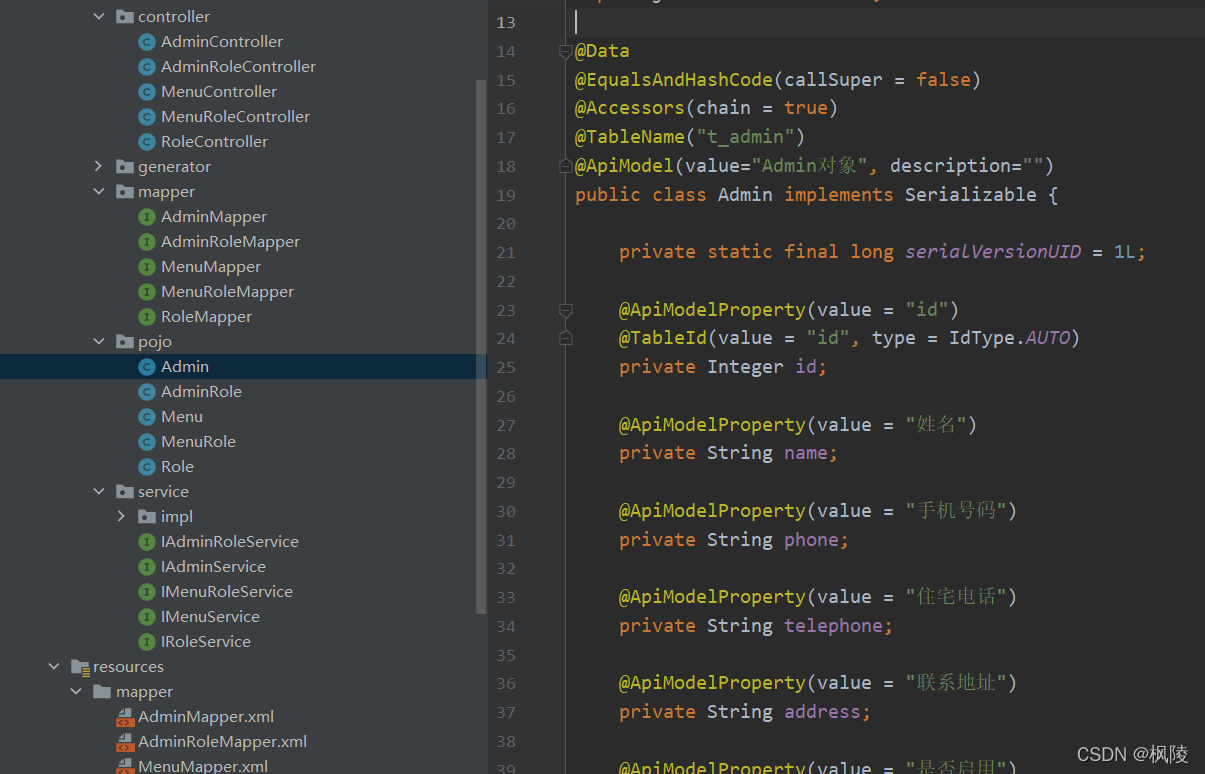Open AdminRoleMapper.xml in resources mapper
The image size is (1205, 774).
pos(222,741)
